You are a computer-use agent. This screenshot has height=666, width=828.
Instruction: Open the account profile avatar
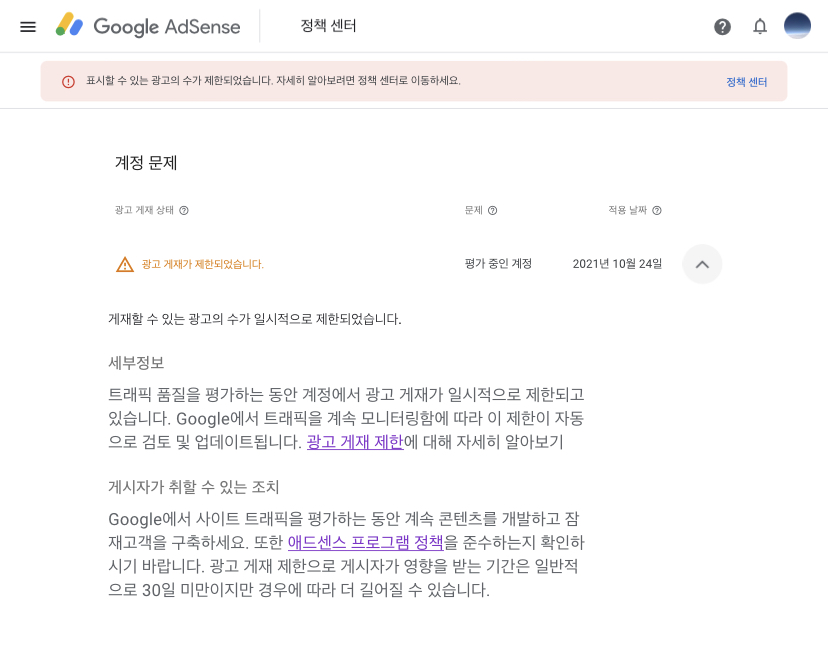point(797,26)
